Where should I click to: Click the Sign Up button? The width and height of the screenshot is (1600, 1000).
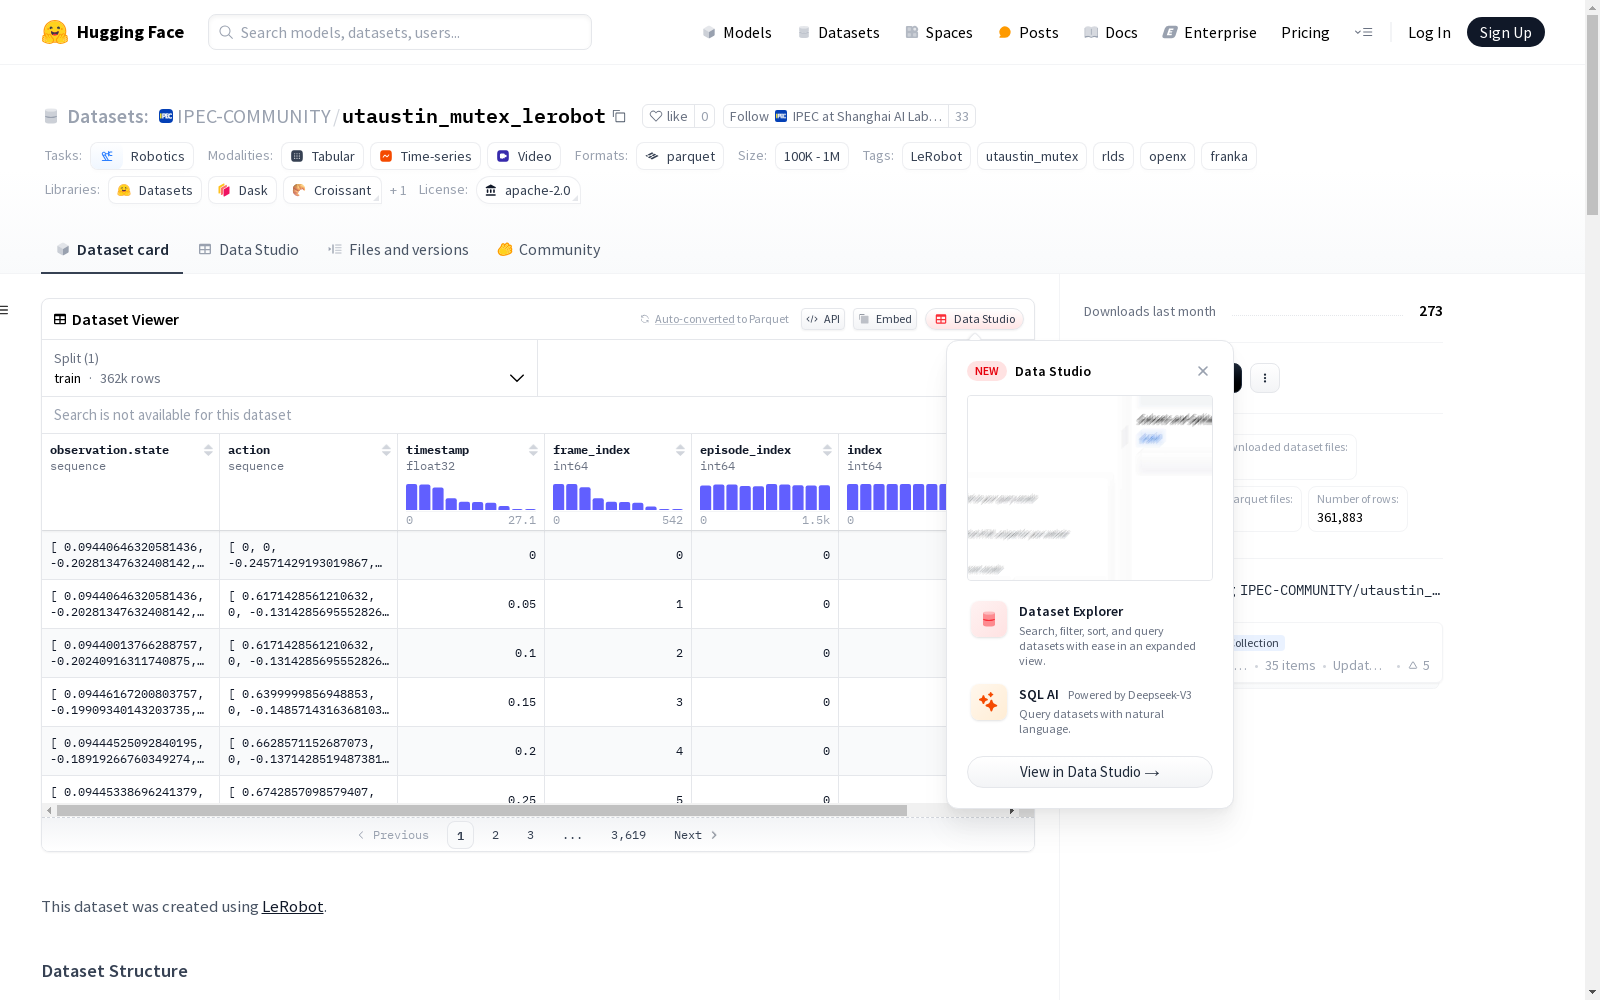point(1505,32)
